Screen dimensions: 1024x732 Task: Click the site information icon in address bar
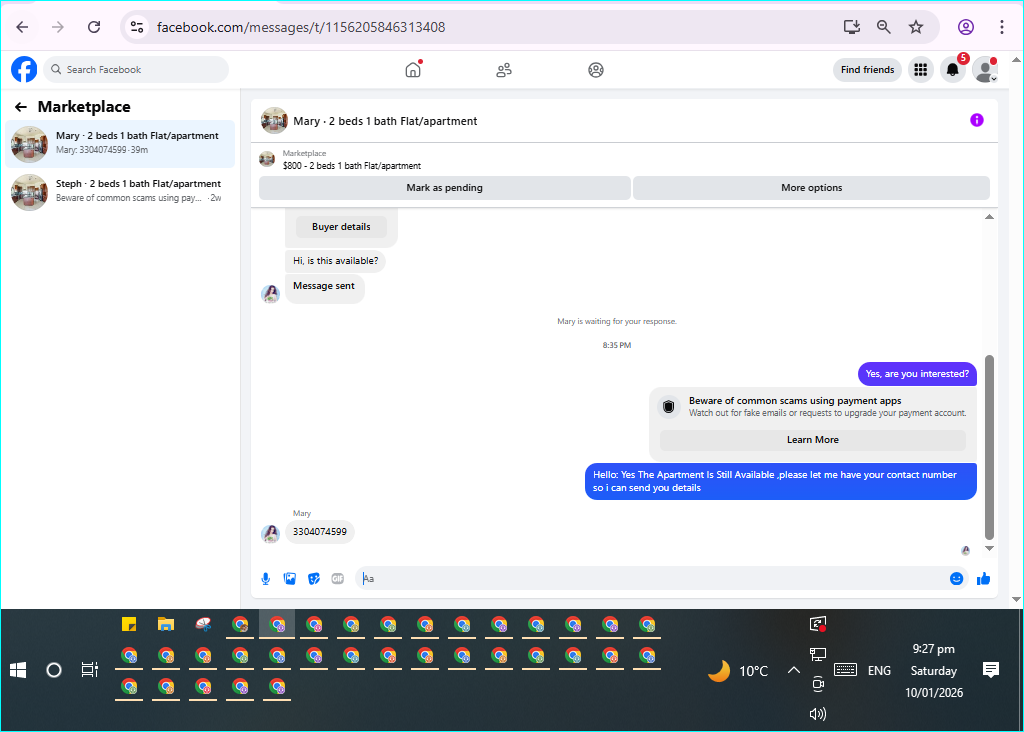[x=137, y=27]
